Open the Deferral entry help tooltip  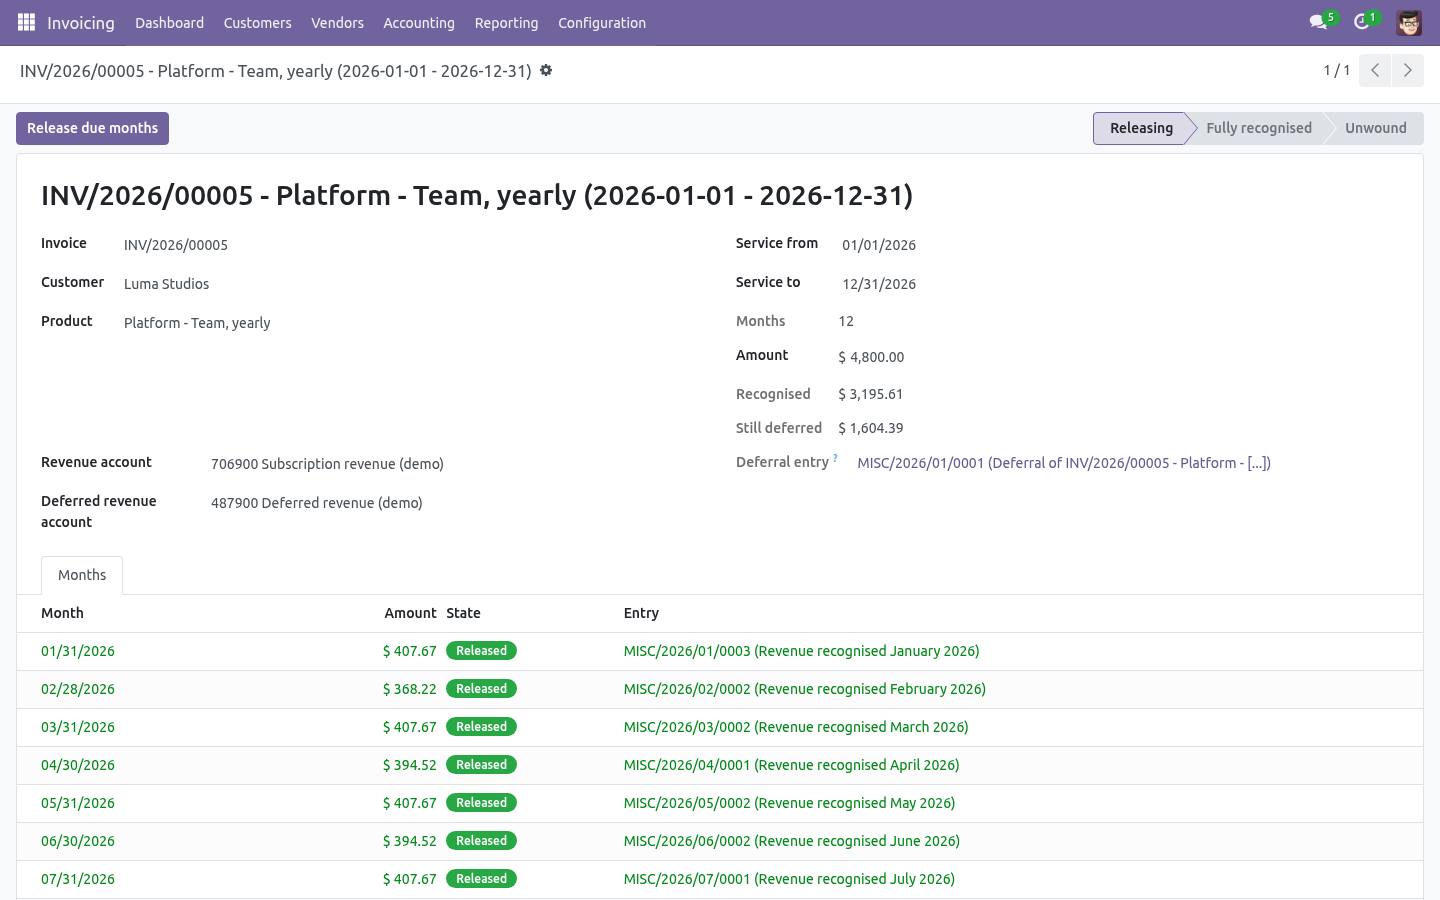pos(835,458)
